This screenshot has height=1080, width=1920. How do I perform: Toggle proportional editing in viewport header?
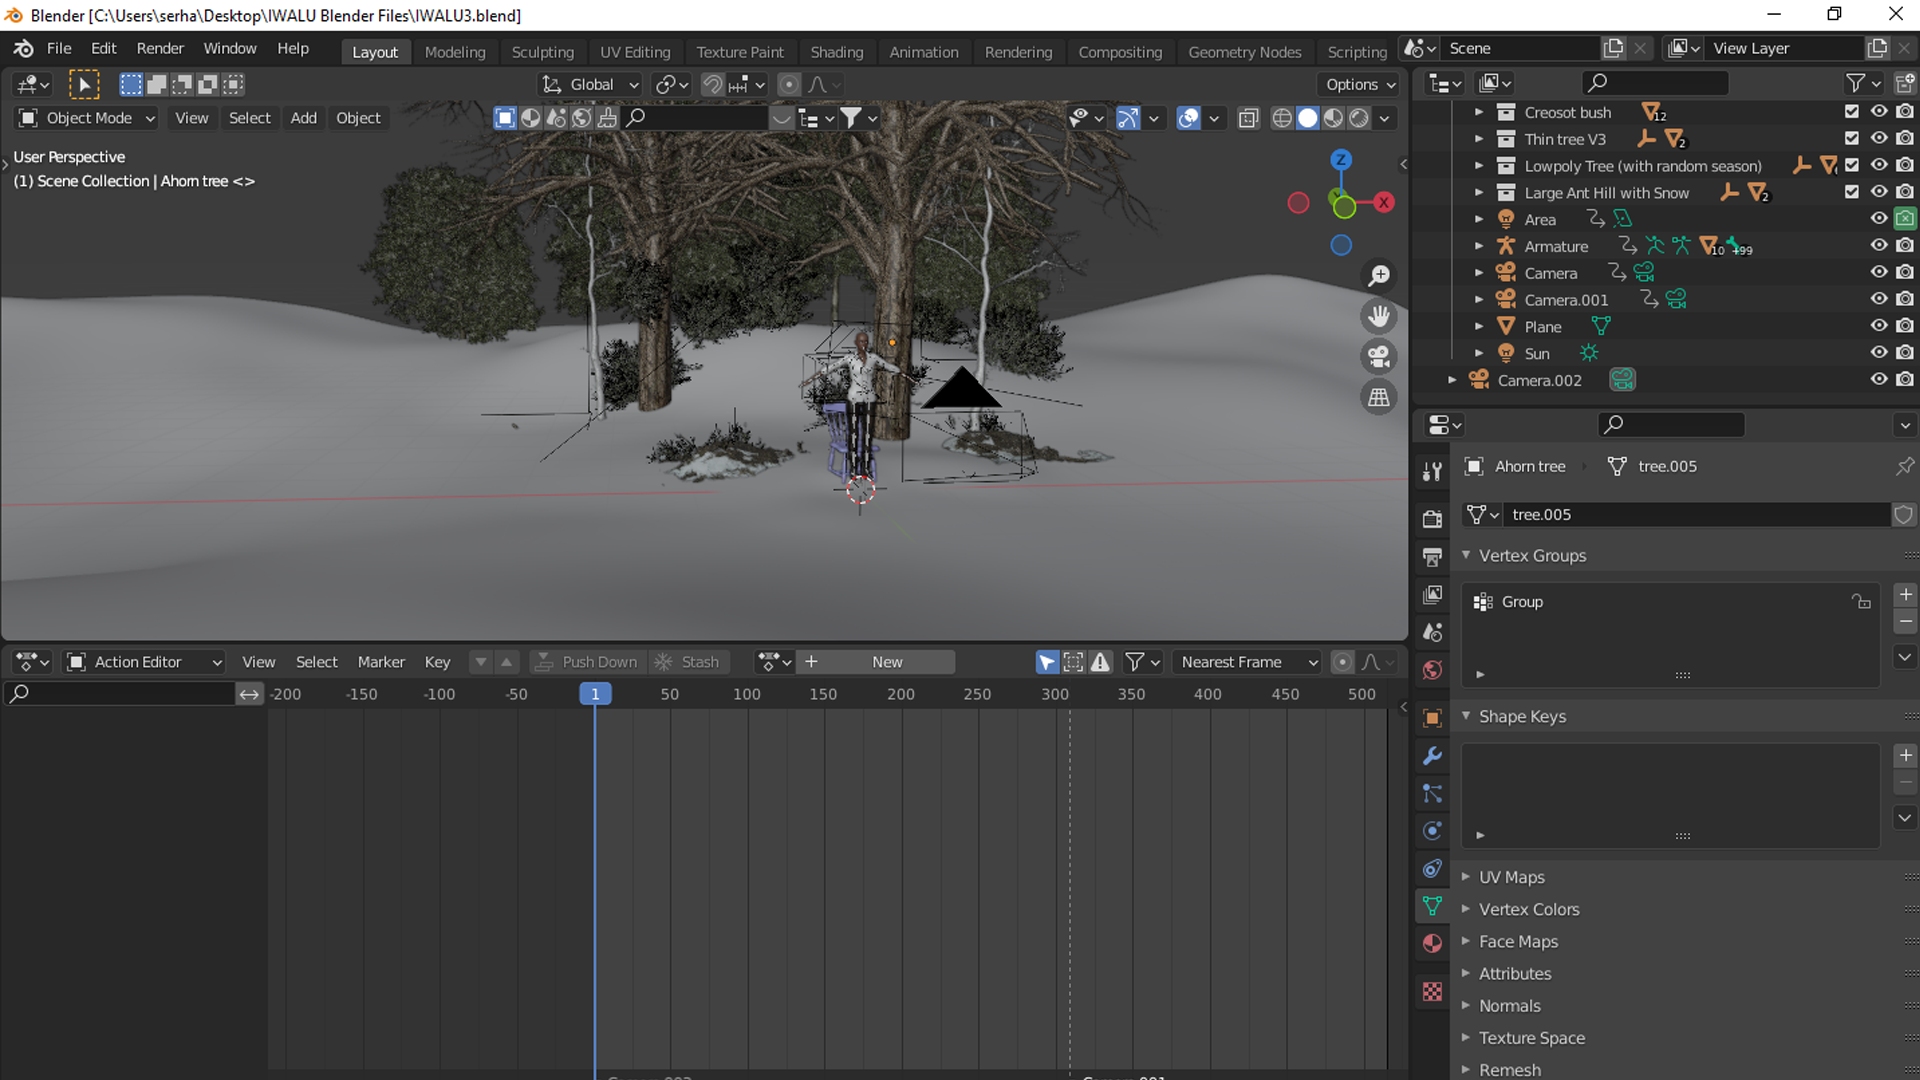pos(789,85)
